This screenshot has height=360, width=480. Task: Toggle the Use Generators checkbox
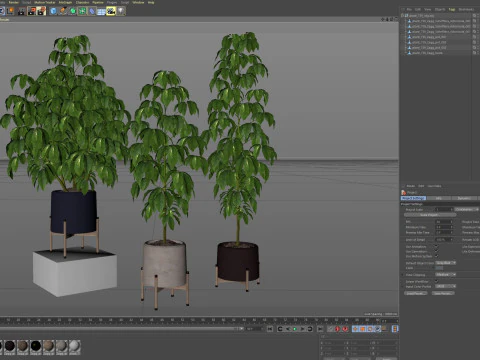click(436, 251)
